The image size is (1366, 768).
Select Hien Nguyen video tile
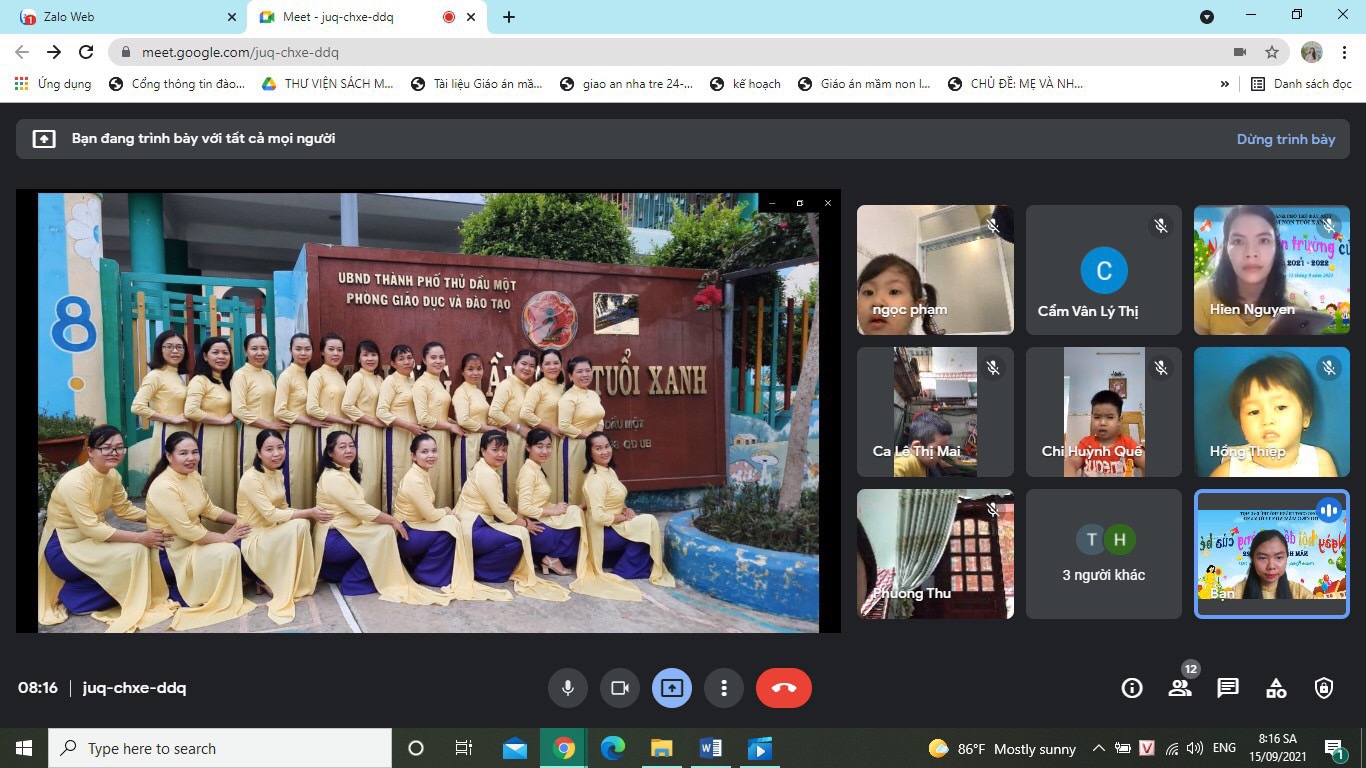(x=1272, y=270)
